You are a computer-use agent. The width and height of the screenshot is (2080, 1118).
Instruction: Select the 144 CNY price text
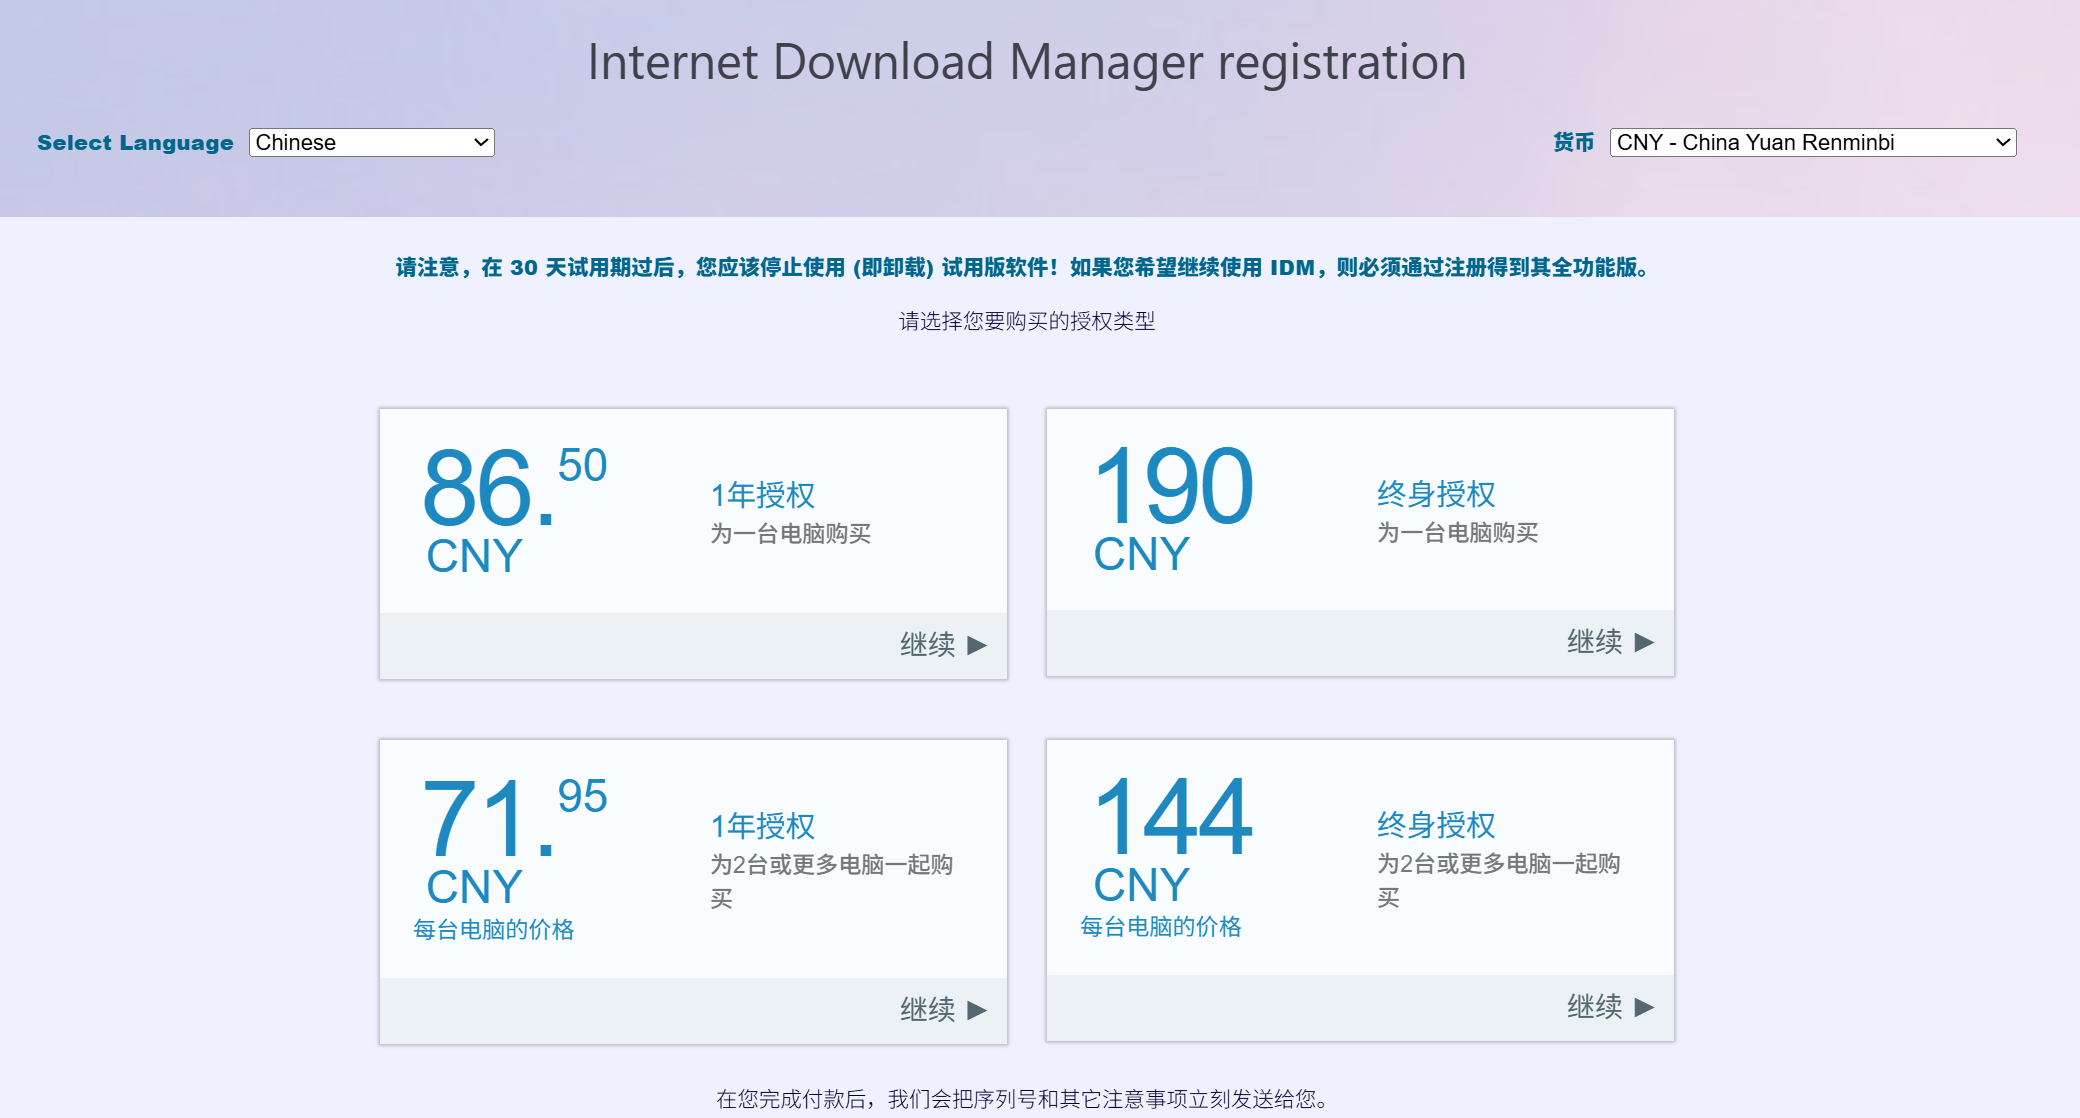[x=1173, y=839]
